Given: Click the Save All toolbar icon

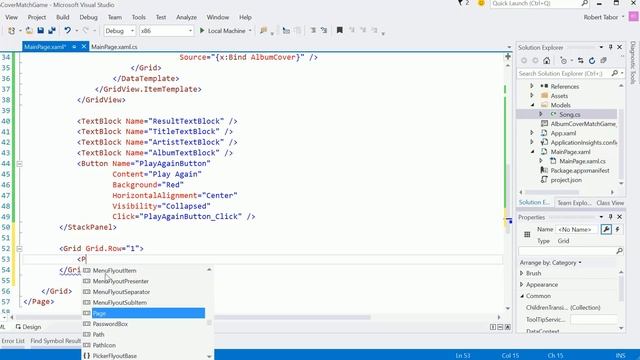Looking at the screenshot, I should [x=52, y=31].
